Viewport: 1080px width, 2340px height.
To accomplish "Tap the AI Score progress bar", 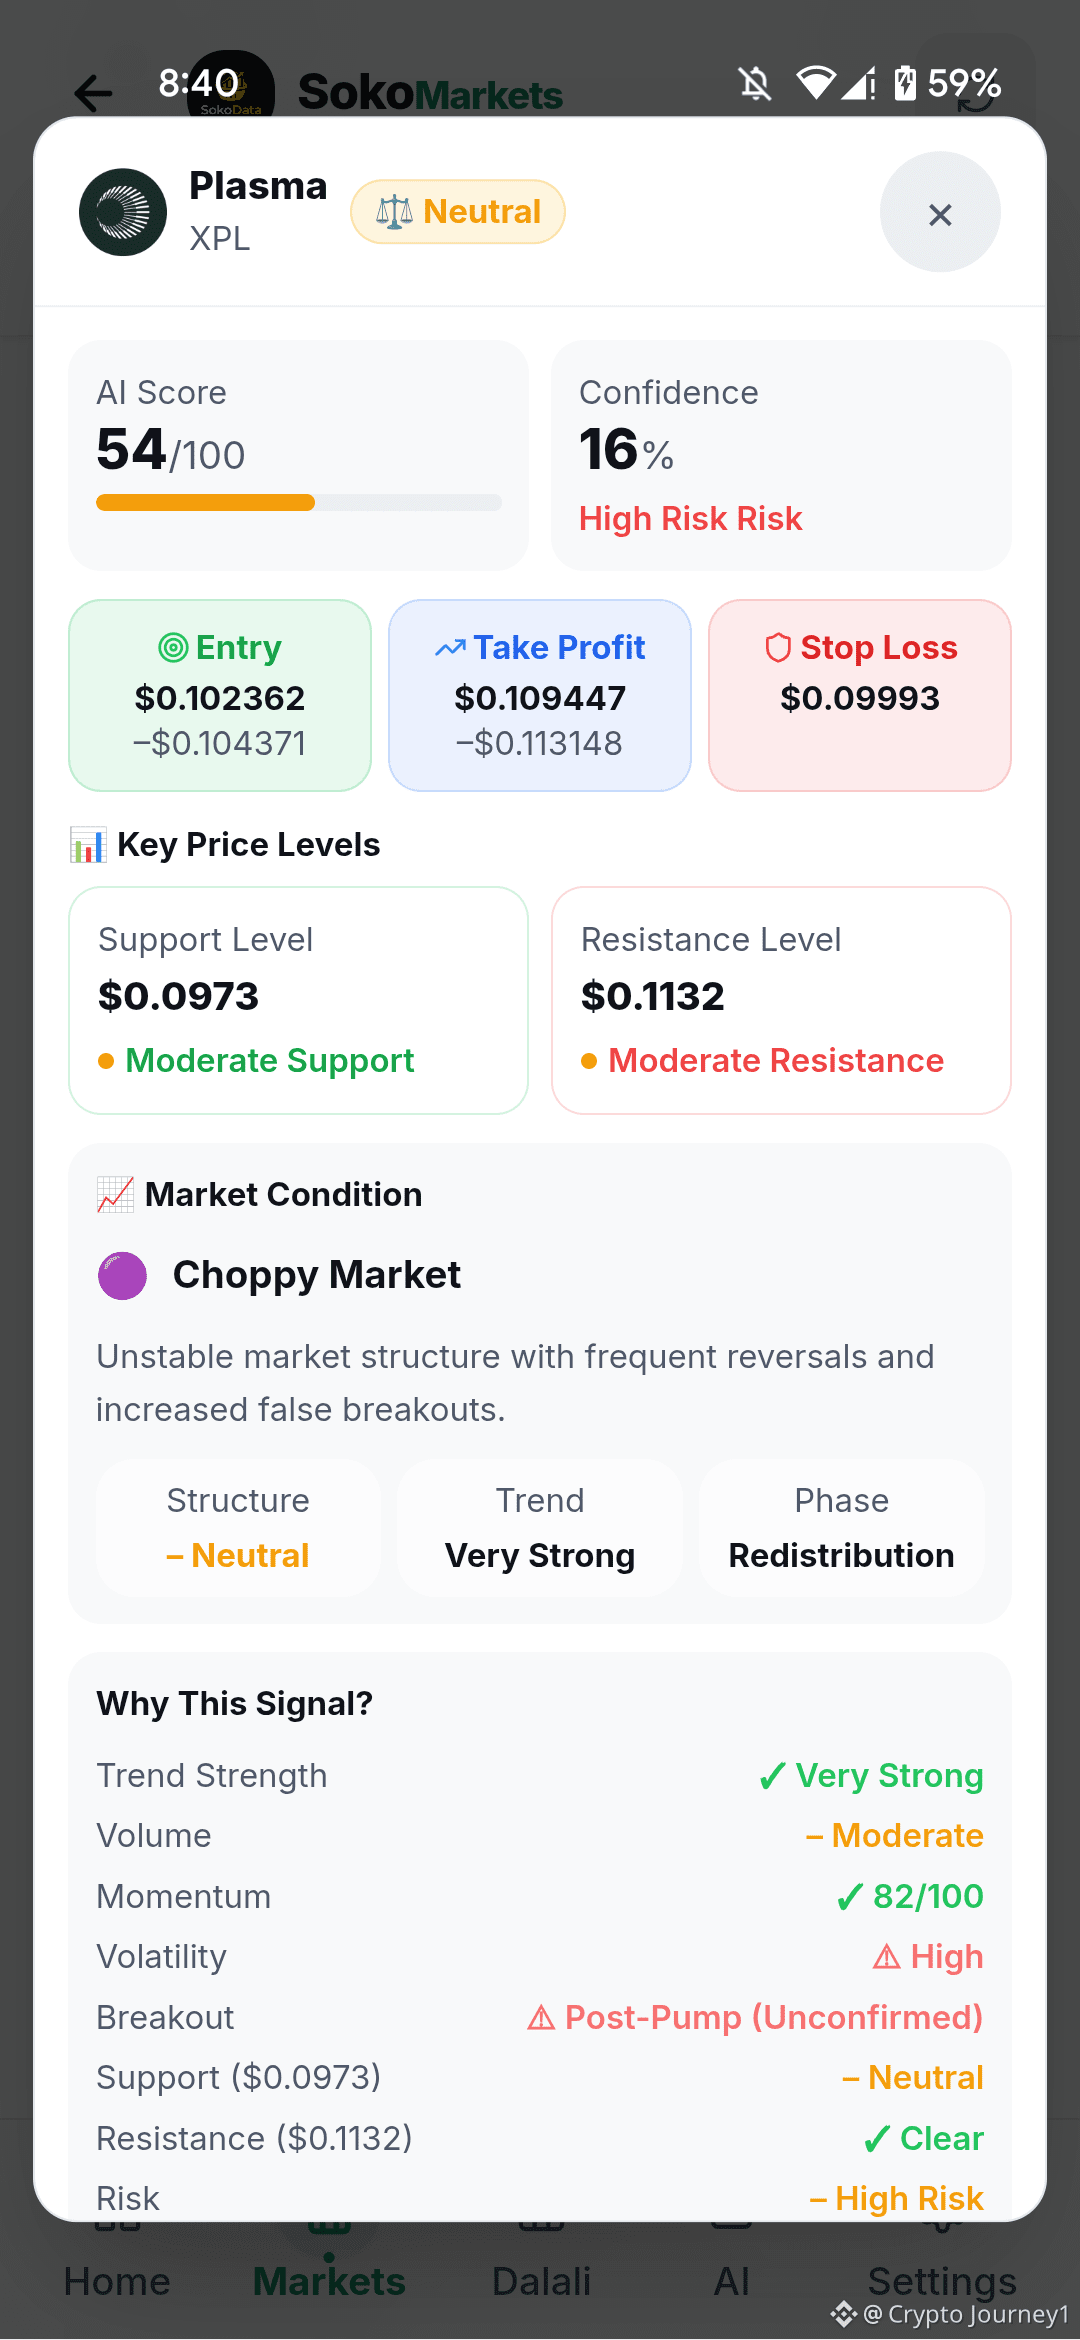I will click(x=299, y=502).
